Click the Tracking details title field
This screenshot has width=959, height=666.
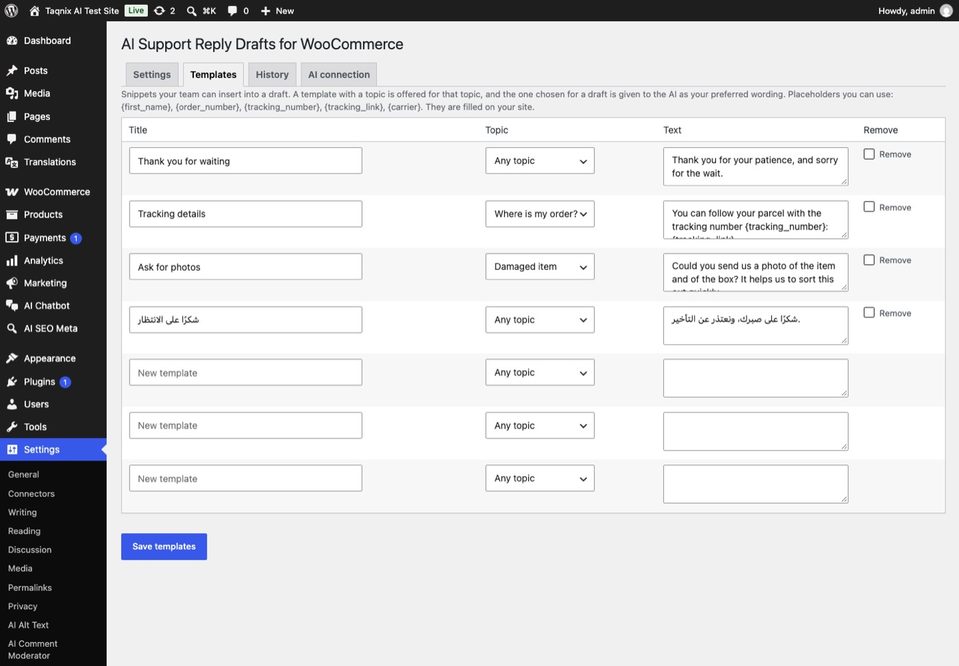tap(245, 214)
